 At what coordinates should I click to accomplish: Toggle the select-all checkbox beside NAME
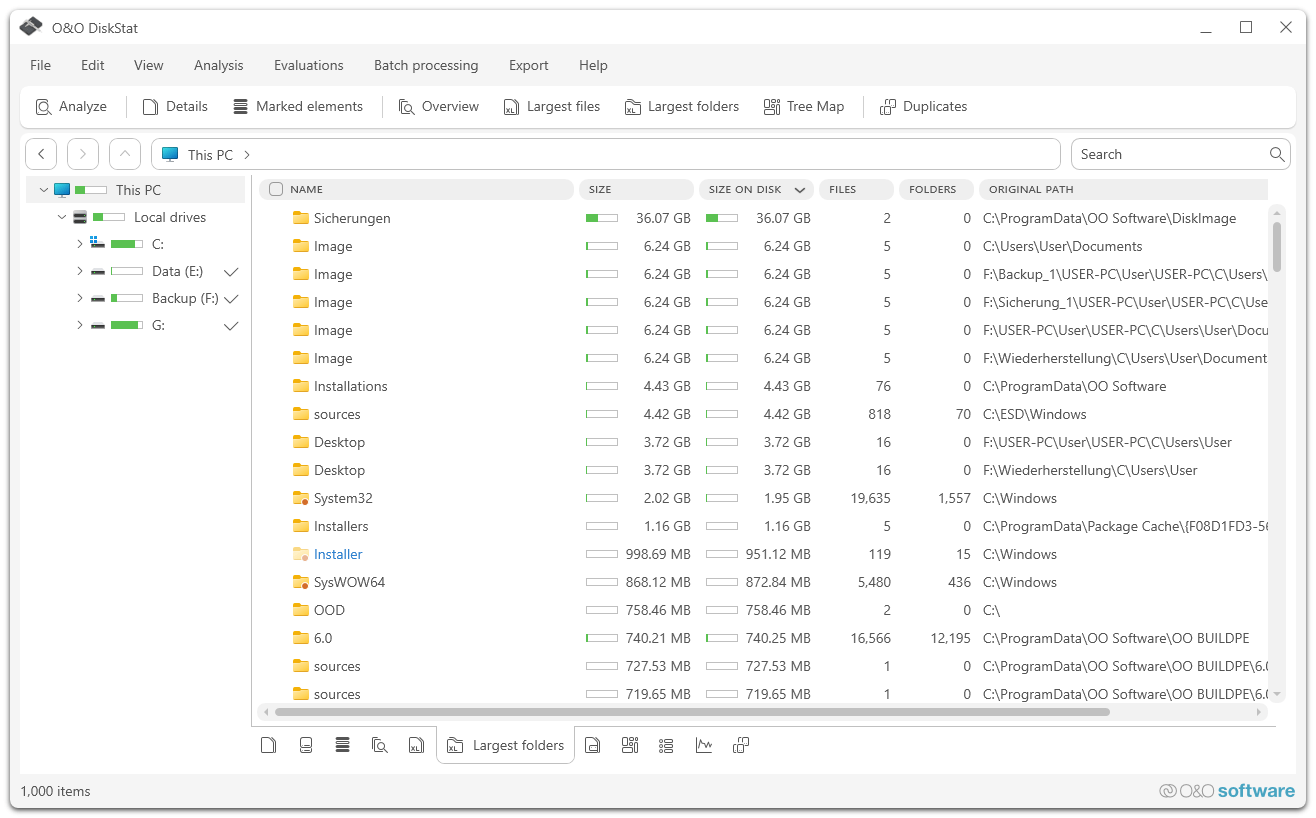pos(277,189)
